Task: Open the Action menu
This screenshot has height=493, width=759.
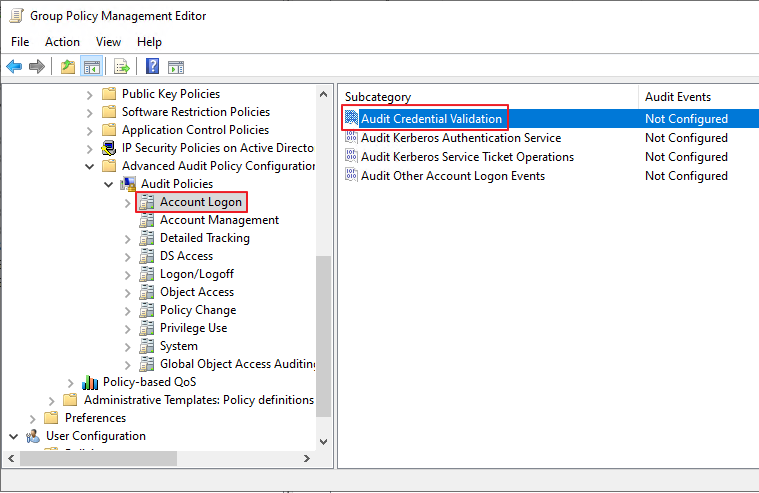Action: pos(62,42)
